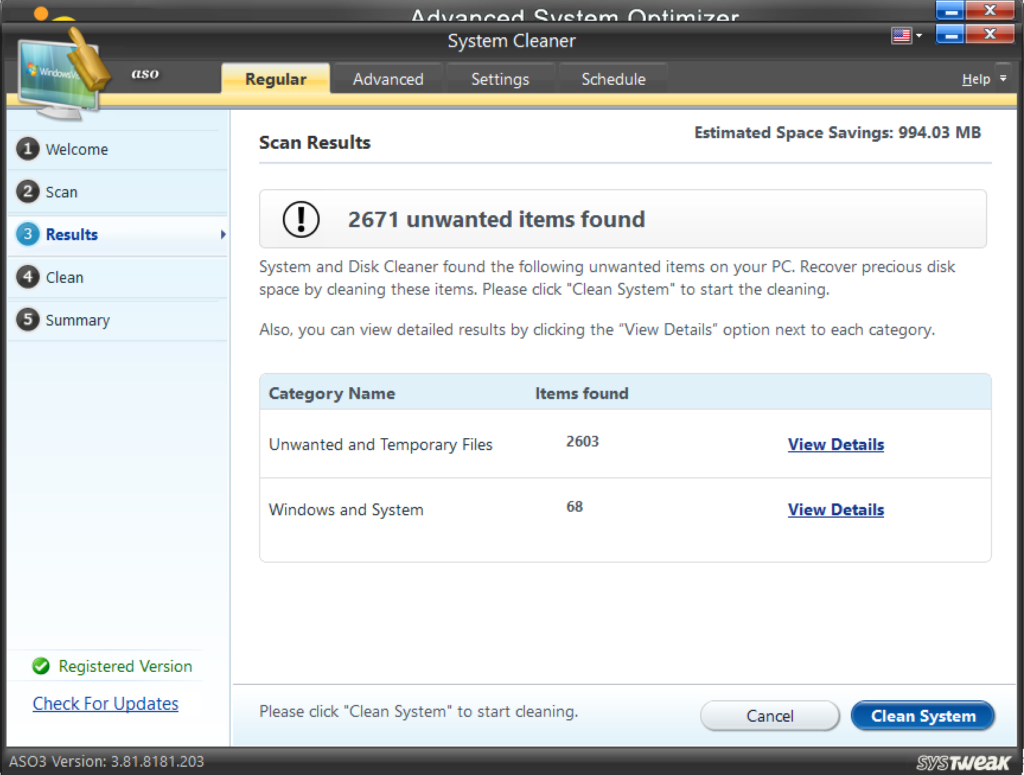Go to step 2 Scan
The height and width of the screenshot is (775, 1024).
click(118, 192)
